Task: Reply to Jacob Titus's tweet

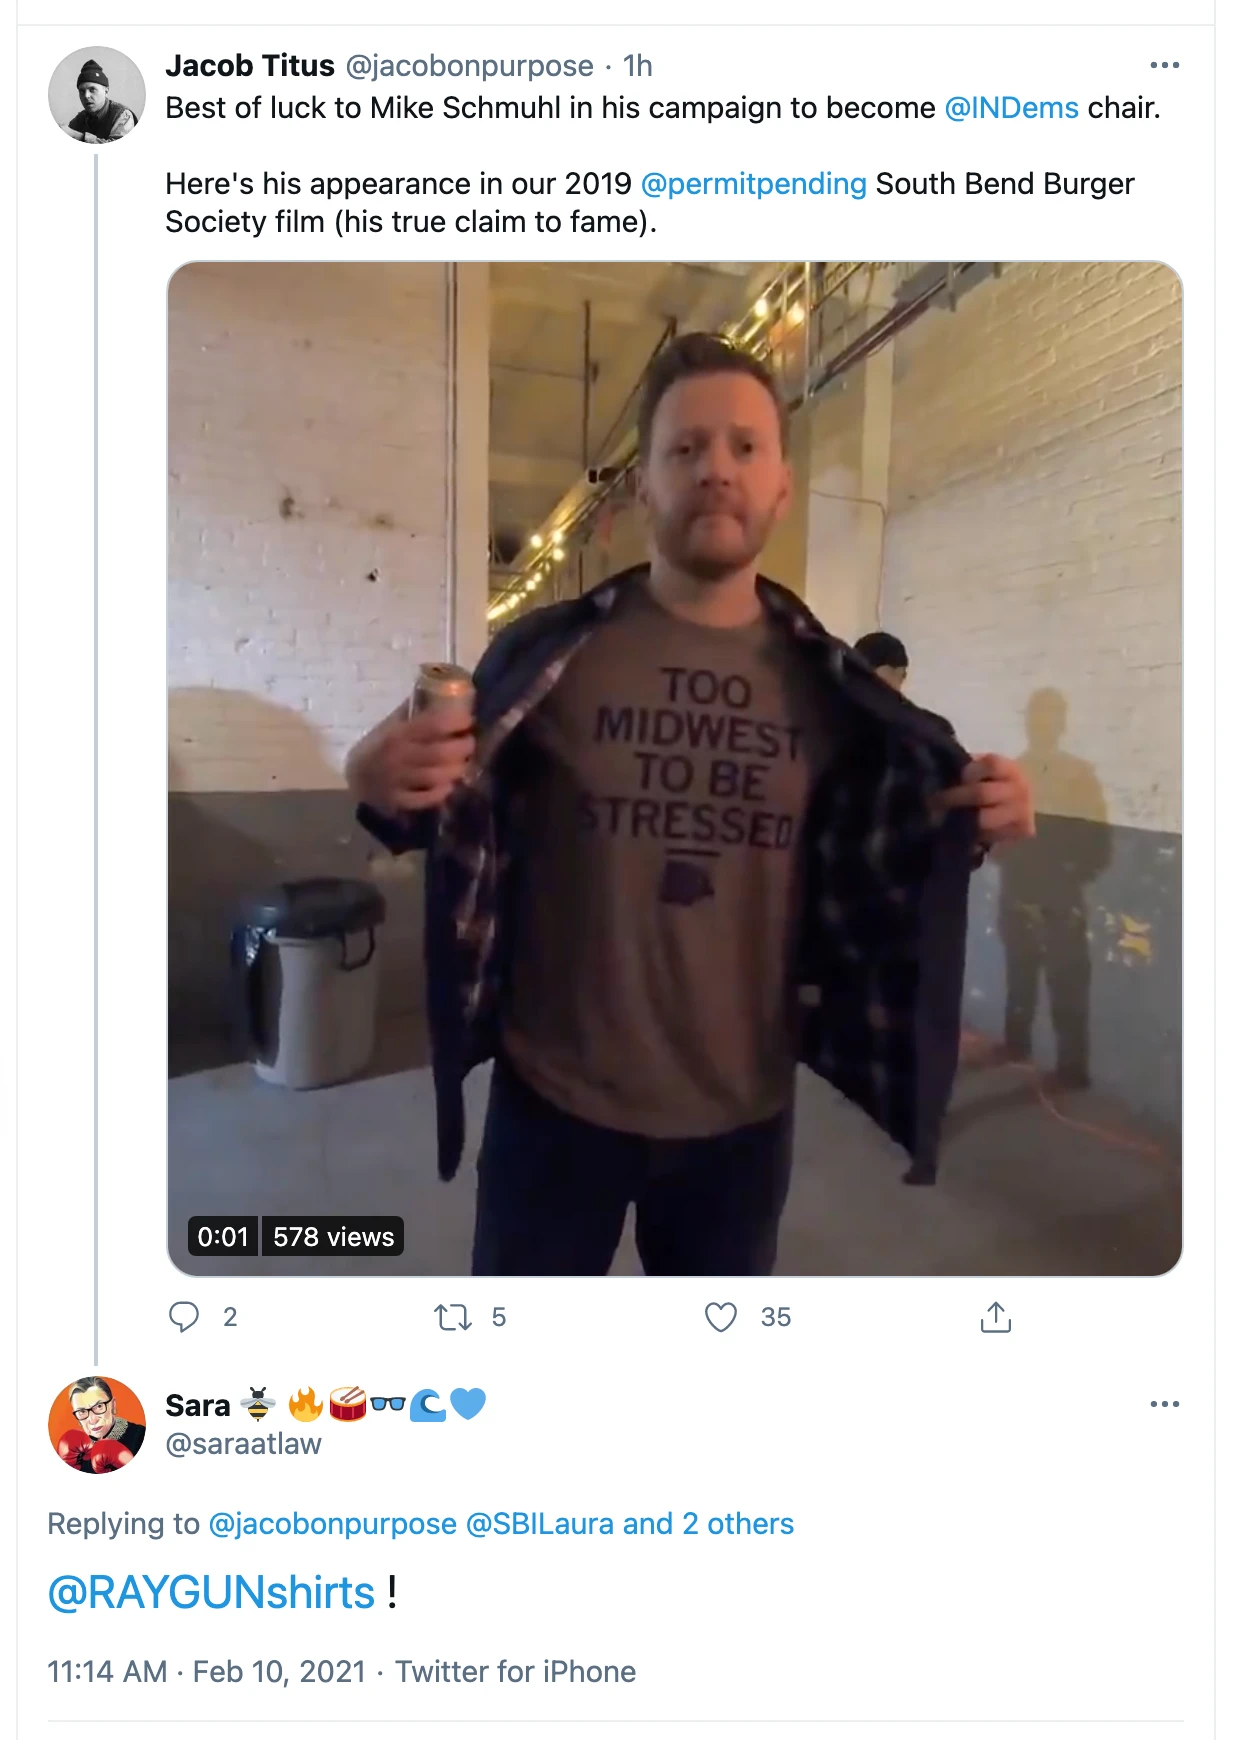Action: click(184, 1317)
